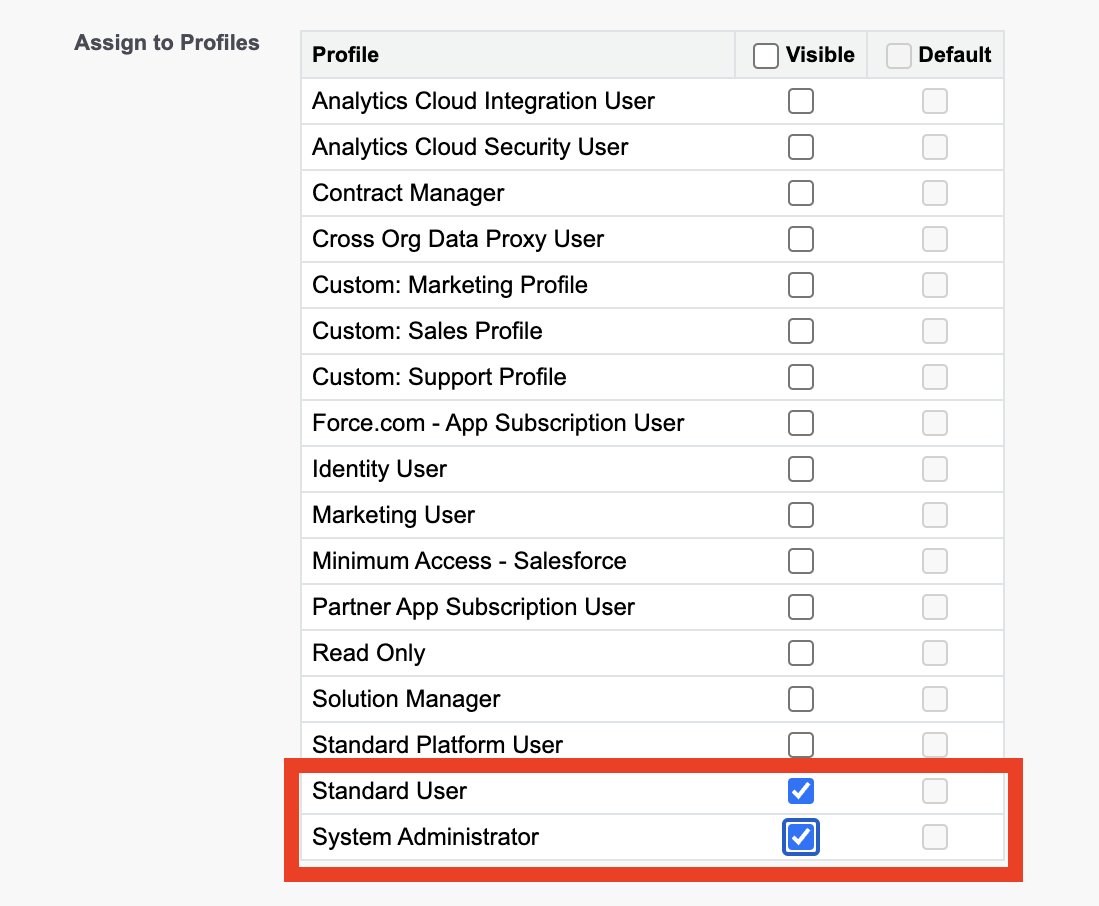This screenshot has height=906, width=1099.
Task: Enable Visible for Analytics Cloud Security User
Action: click(x=801, y=147)
